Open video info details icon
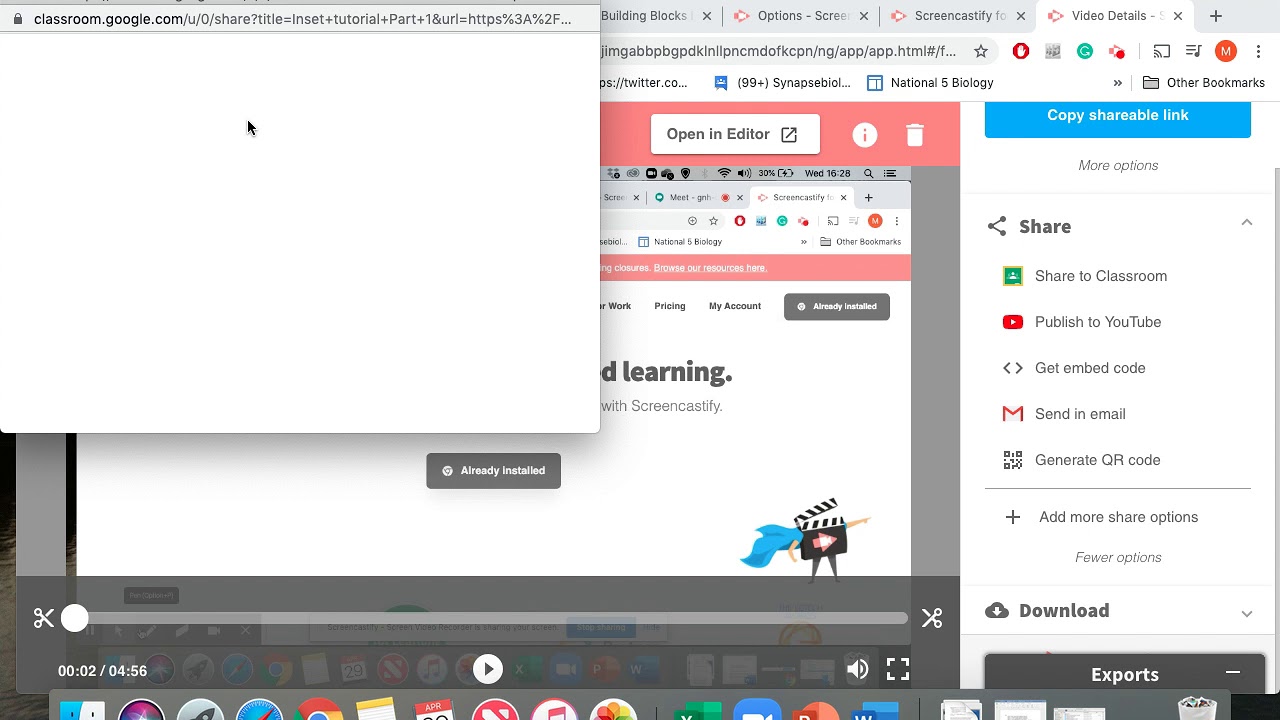1280x720 pixels. pos(865,135)
